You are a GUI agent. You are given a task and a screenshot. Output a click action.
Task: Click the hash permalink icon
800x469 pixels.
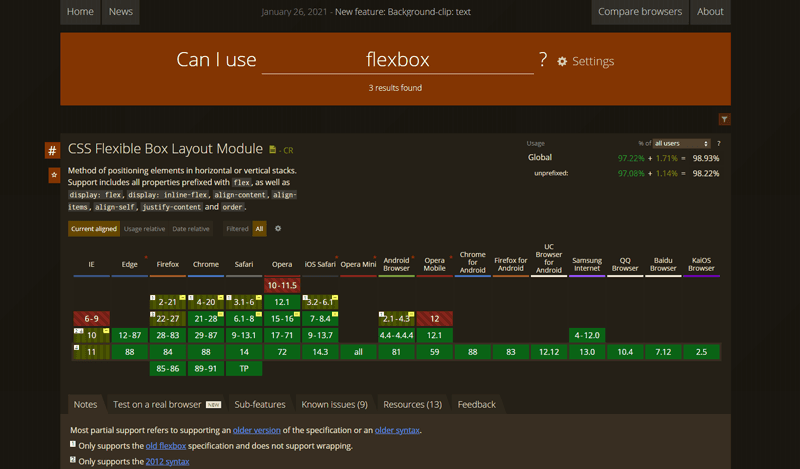52,150
